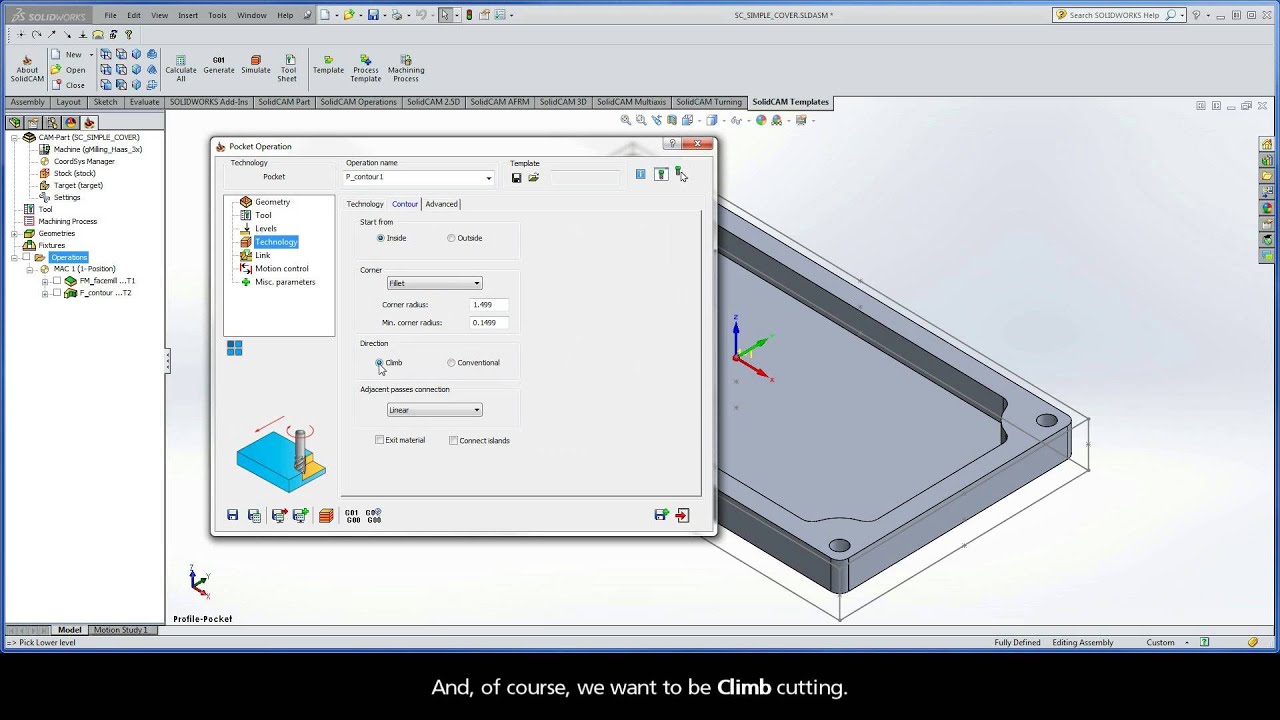Expand the Geometries tree node
Viewport: 1280px width, 720px height.
14,233
